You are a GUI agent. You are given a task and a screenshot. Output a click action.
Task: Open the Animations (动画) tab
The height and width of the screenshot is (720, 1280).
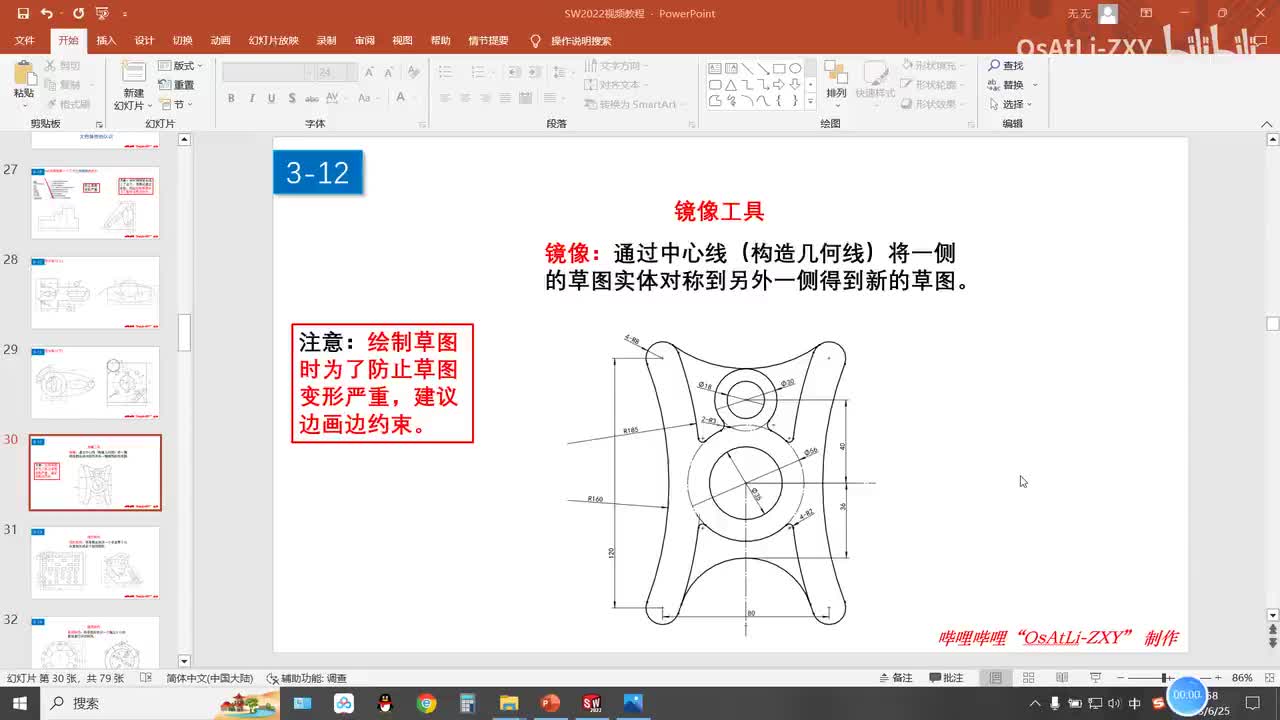point(220,41)
